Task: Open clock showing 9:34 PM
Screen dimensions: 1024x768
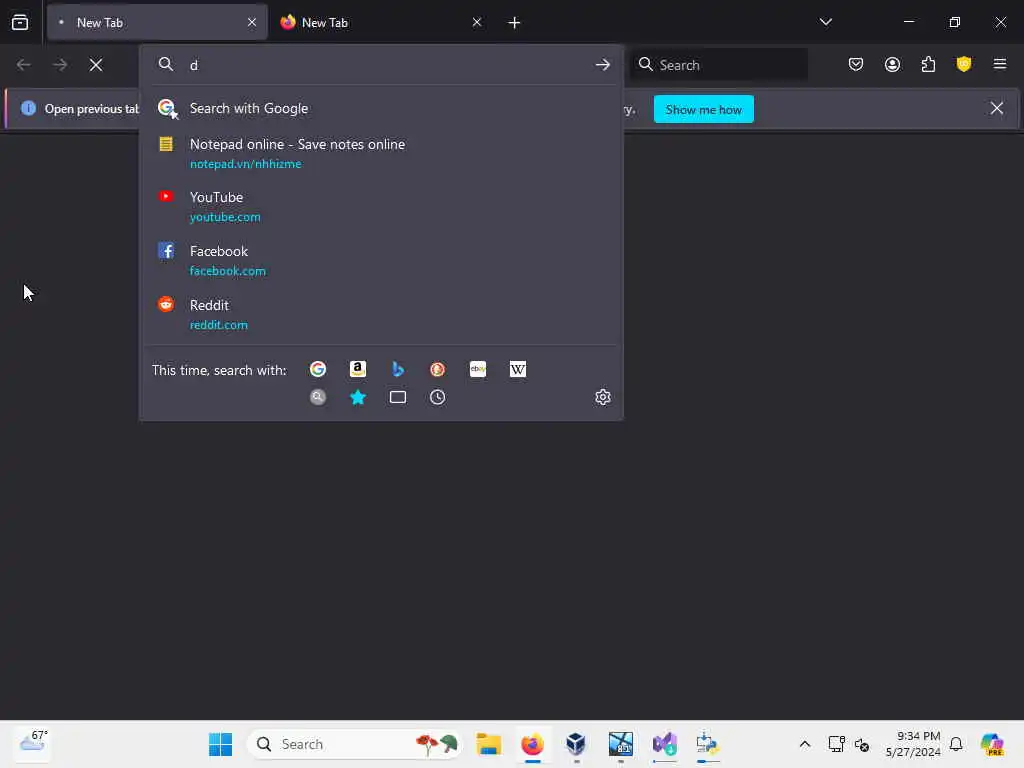Action: click(x=913, y=744)
